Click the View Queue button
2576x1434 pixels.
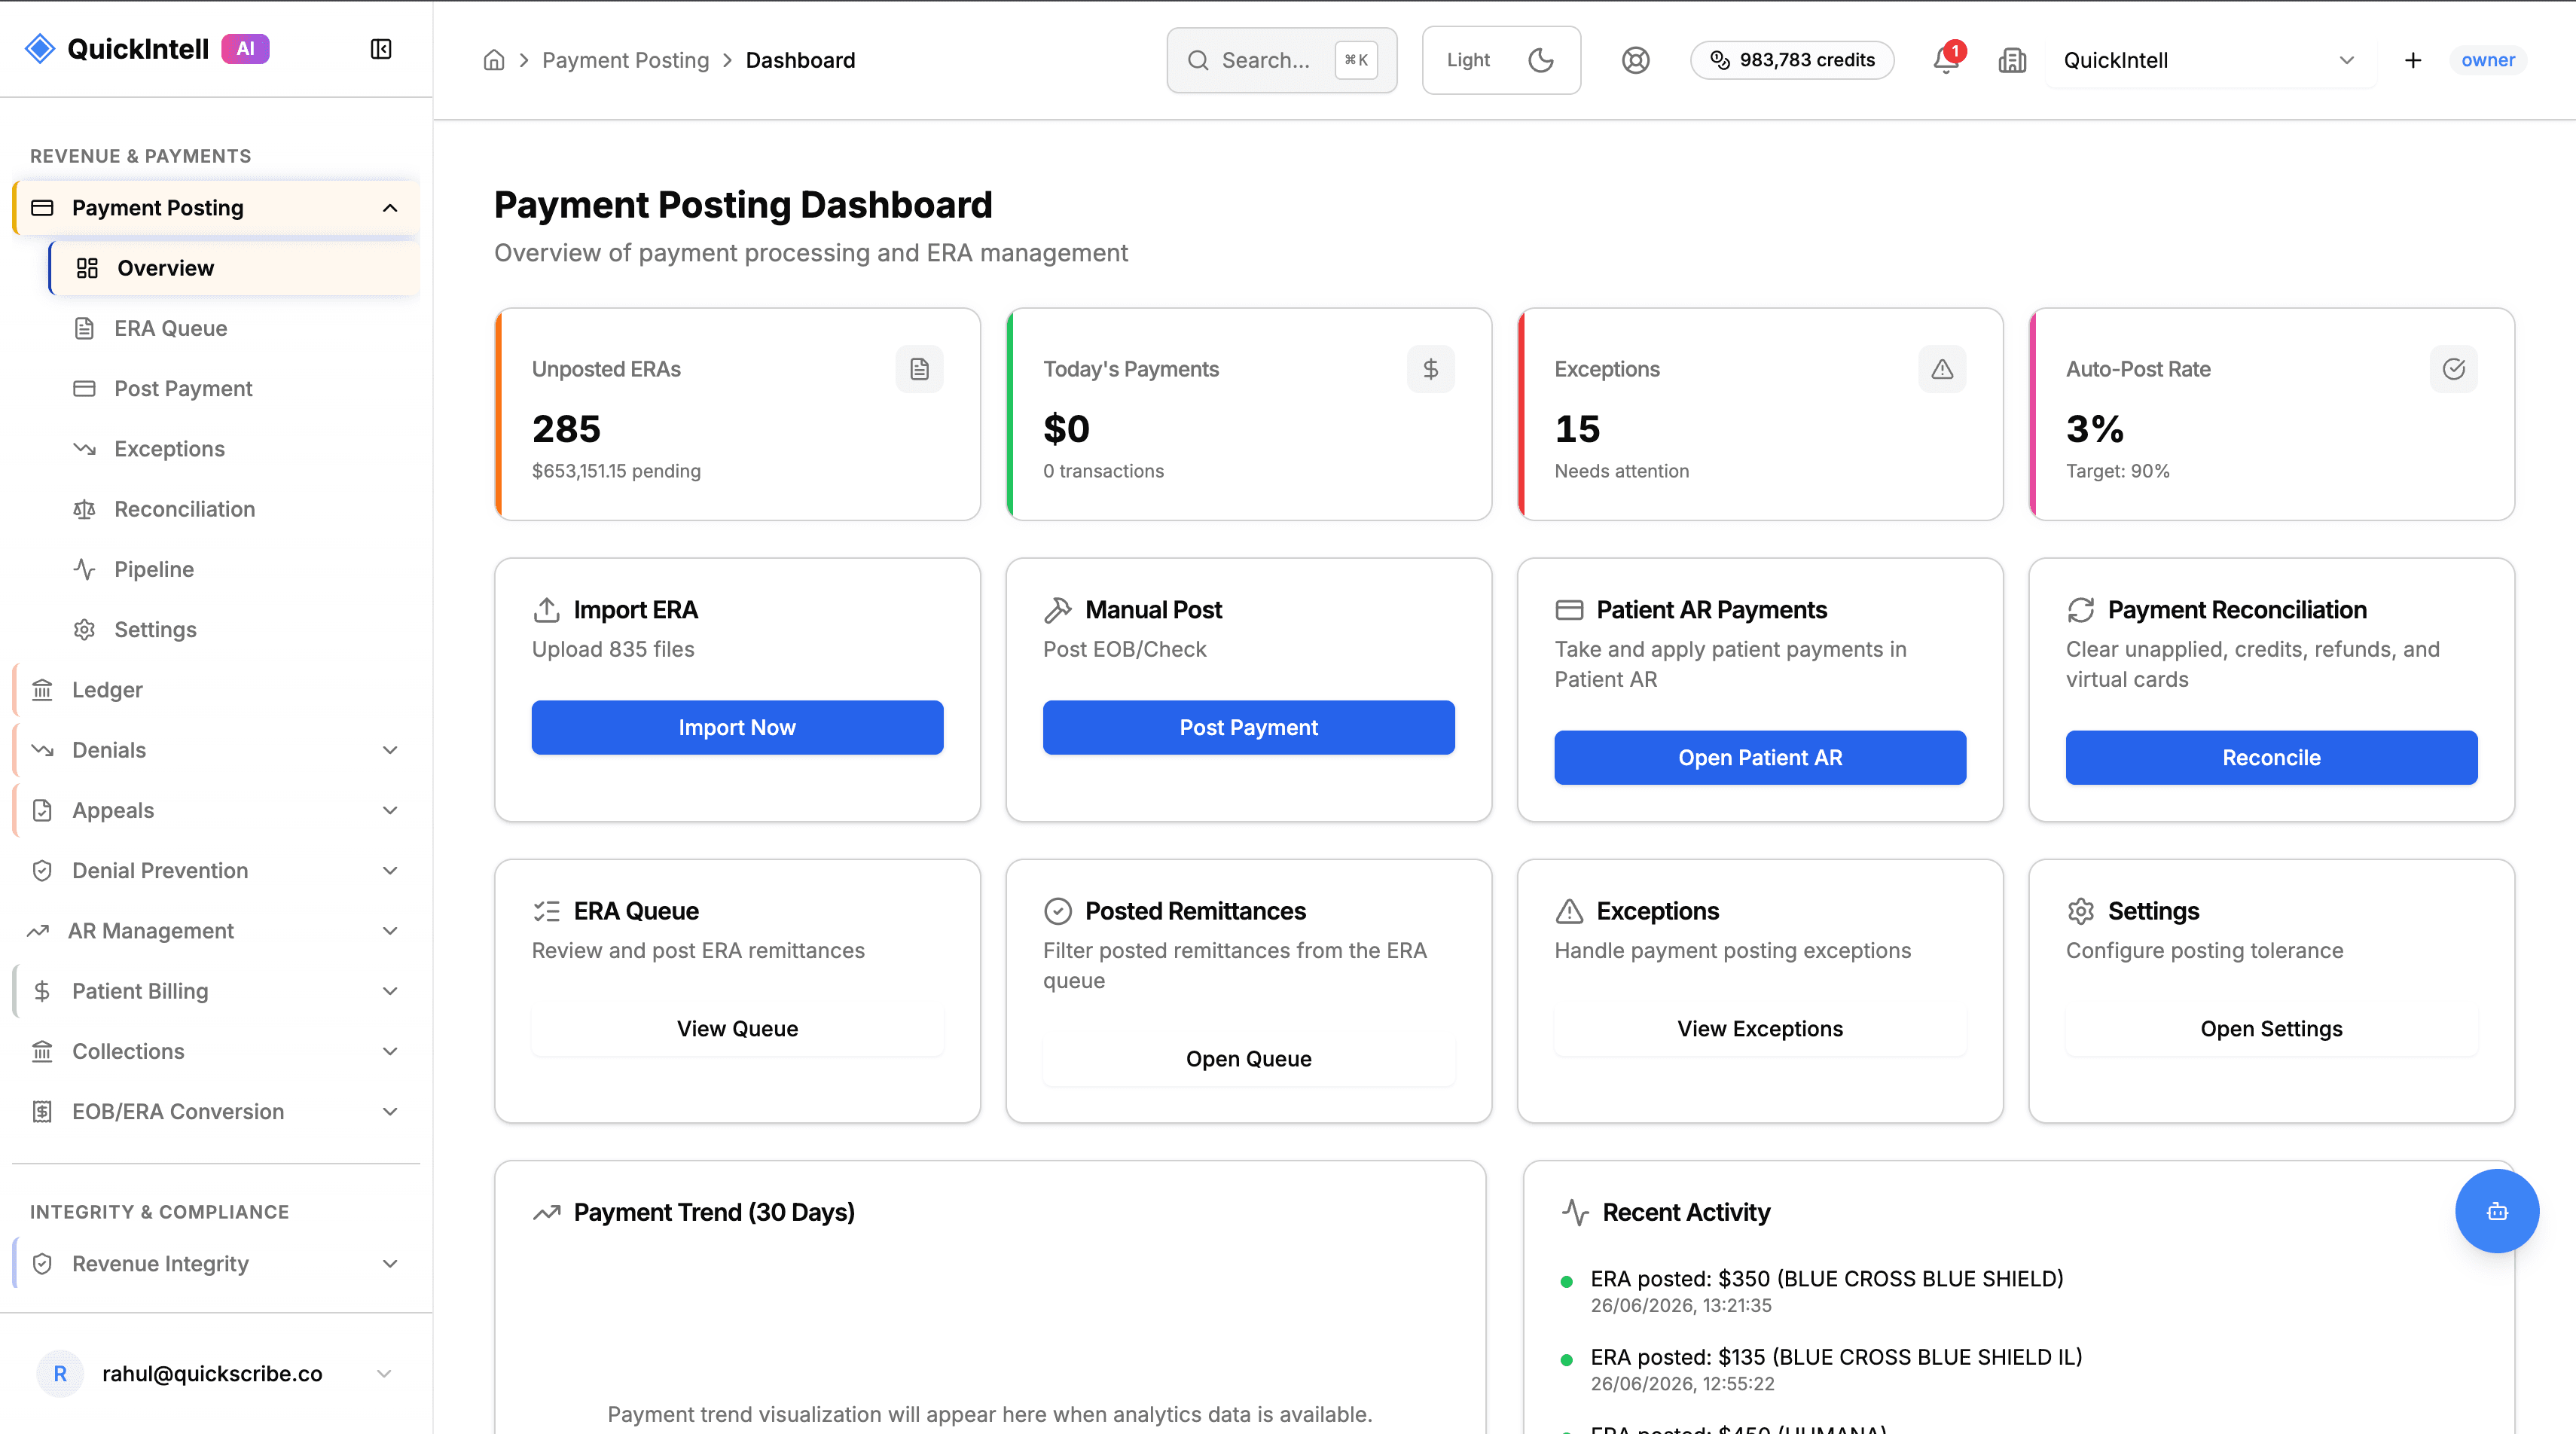click(x=737, y=1028)
